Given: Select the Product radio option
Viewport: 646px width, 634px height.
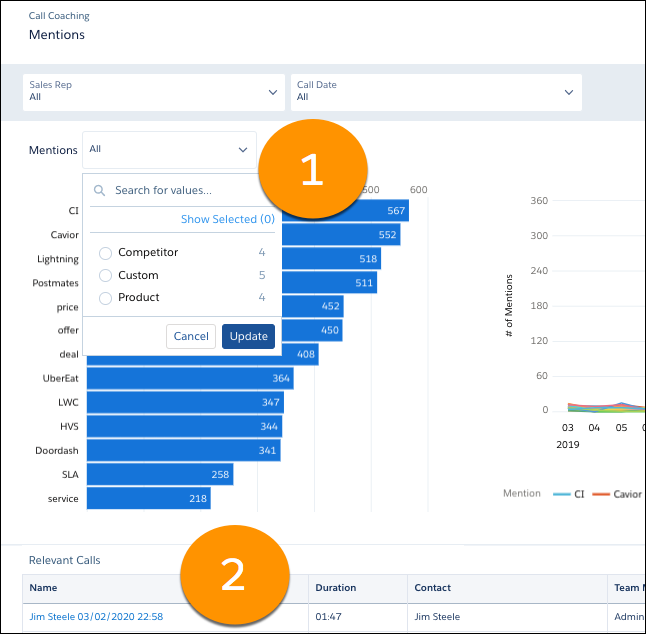Looking at the screenshot, I should tap(105, 298).
